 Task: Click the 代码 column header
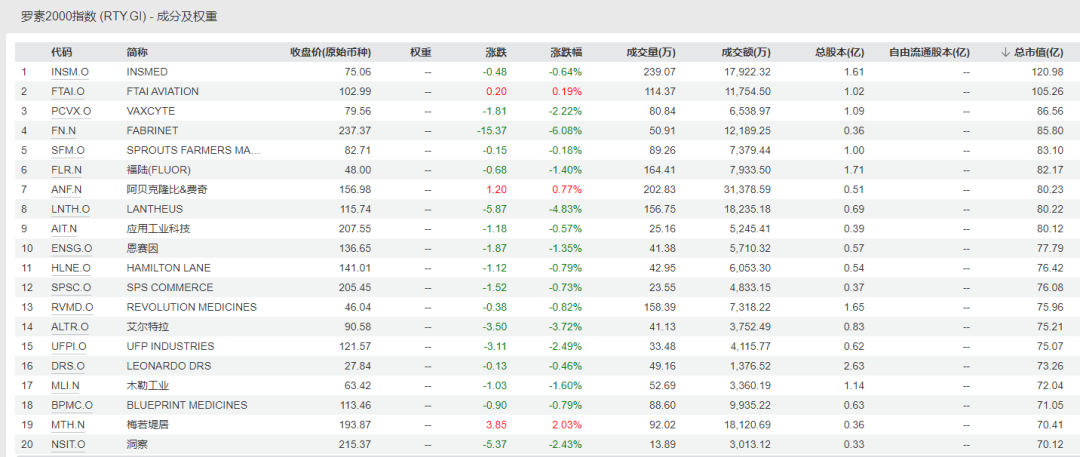pyautogui.click(x=61, y=52)
